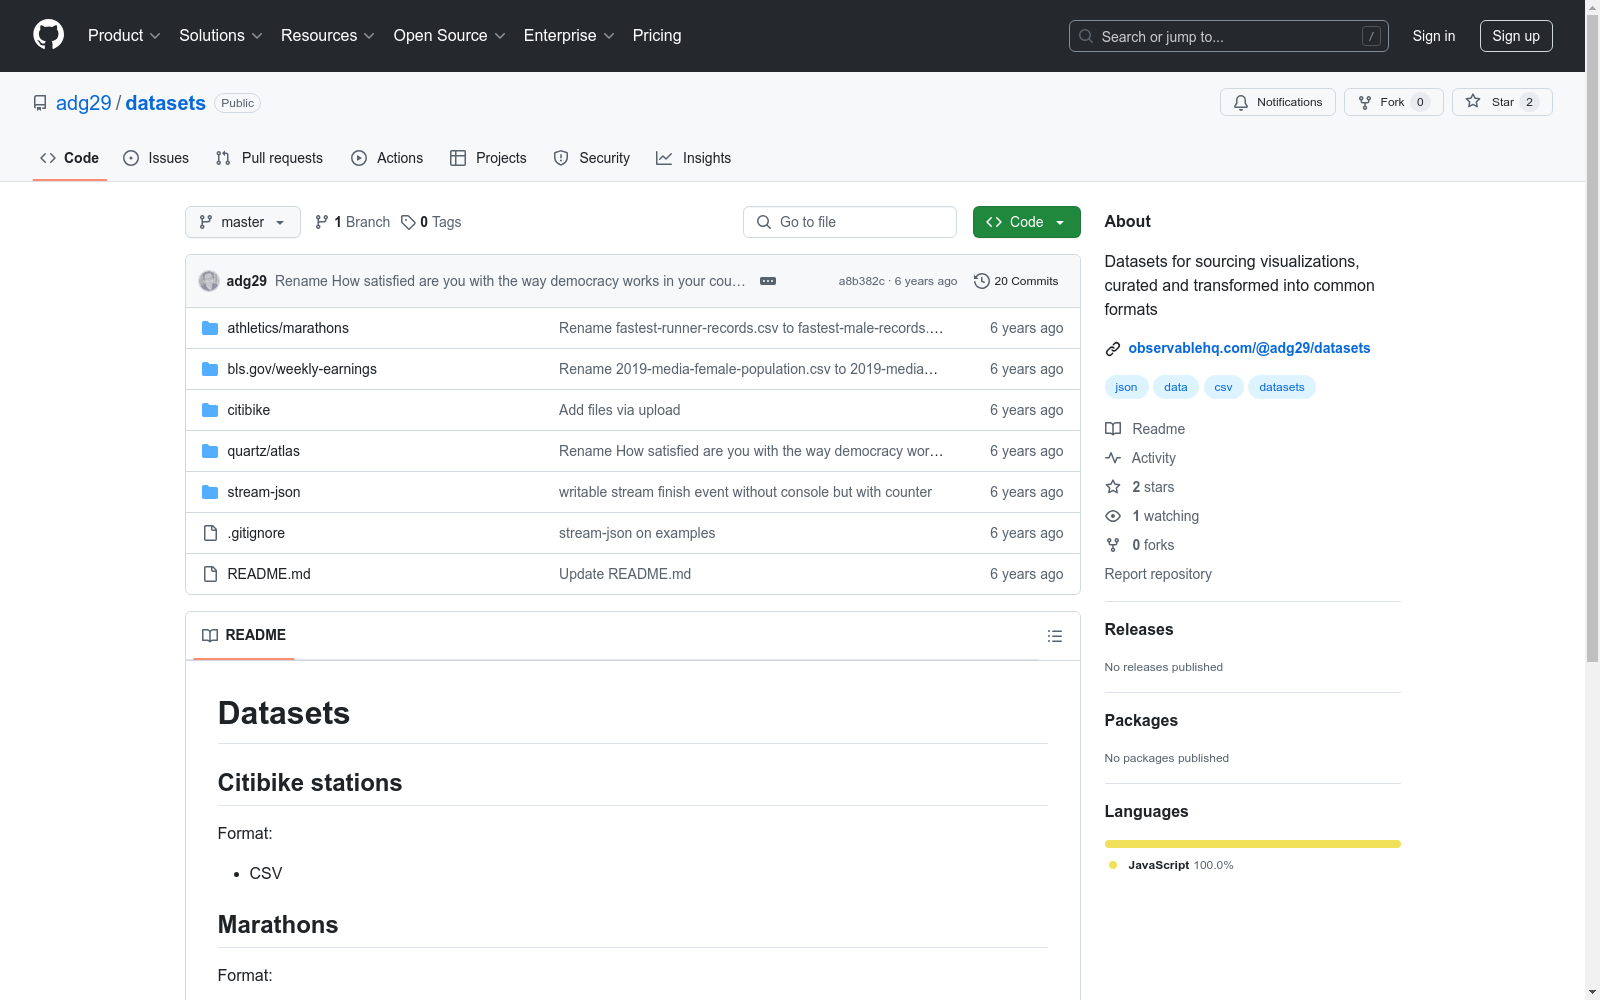Switch to the Issues tab

click(156, 158)
